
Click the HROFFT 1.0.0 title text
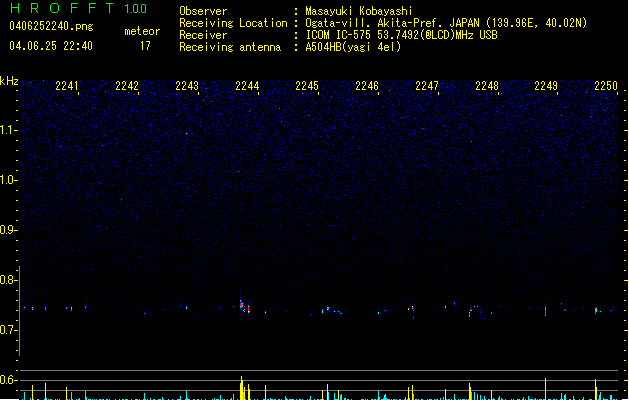[x=78, y=8]
